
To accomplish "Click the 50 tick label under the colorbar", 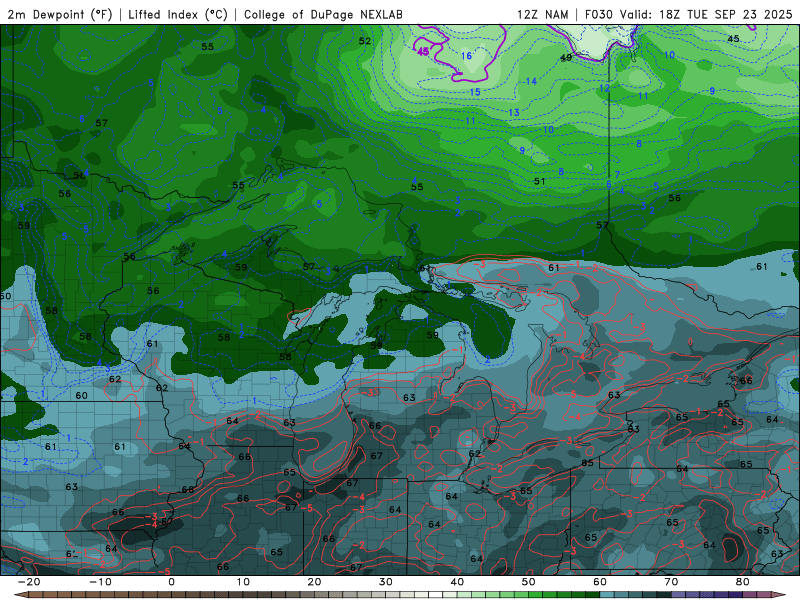I will point(529,582).
